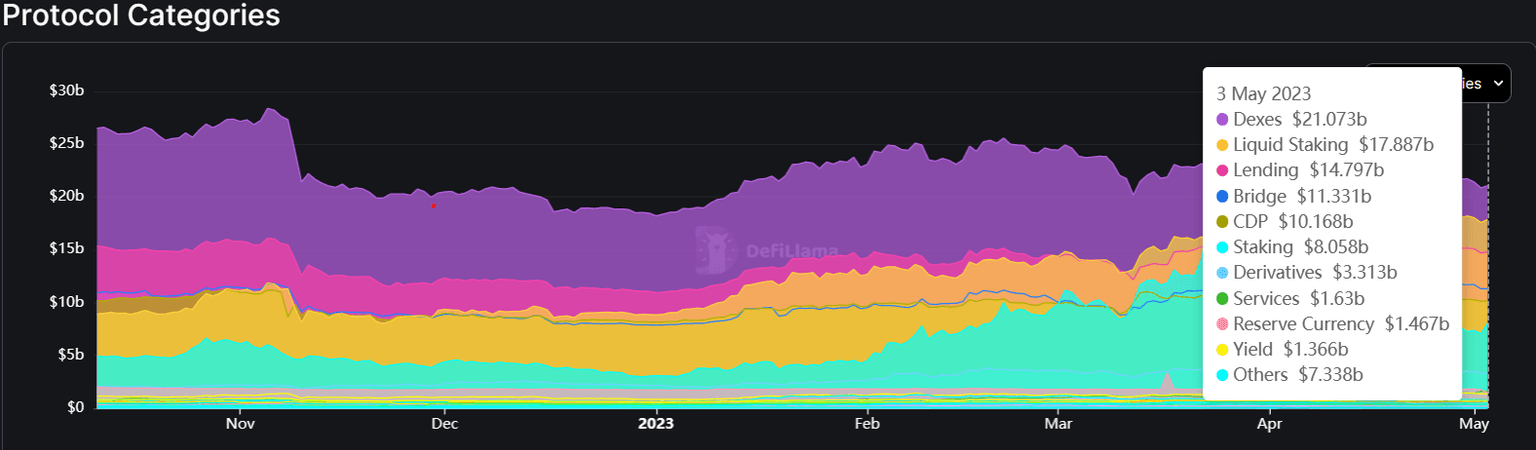Screen dimensions: 1536x450
Task: Open the categories dropdown chevron
Action: click(1497, 84)
